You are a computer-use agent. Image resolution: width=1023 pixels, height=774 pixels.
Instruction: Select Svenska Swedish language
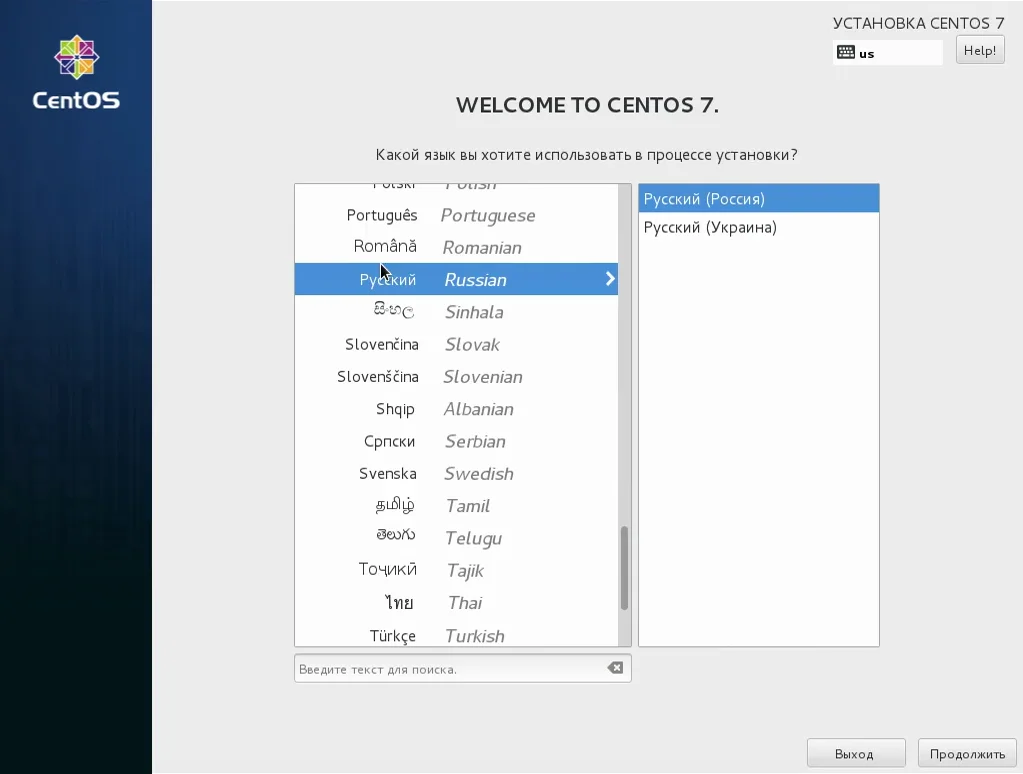click(x=456, y=473)
